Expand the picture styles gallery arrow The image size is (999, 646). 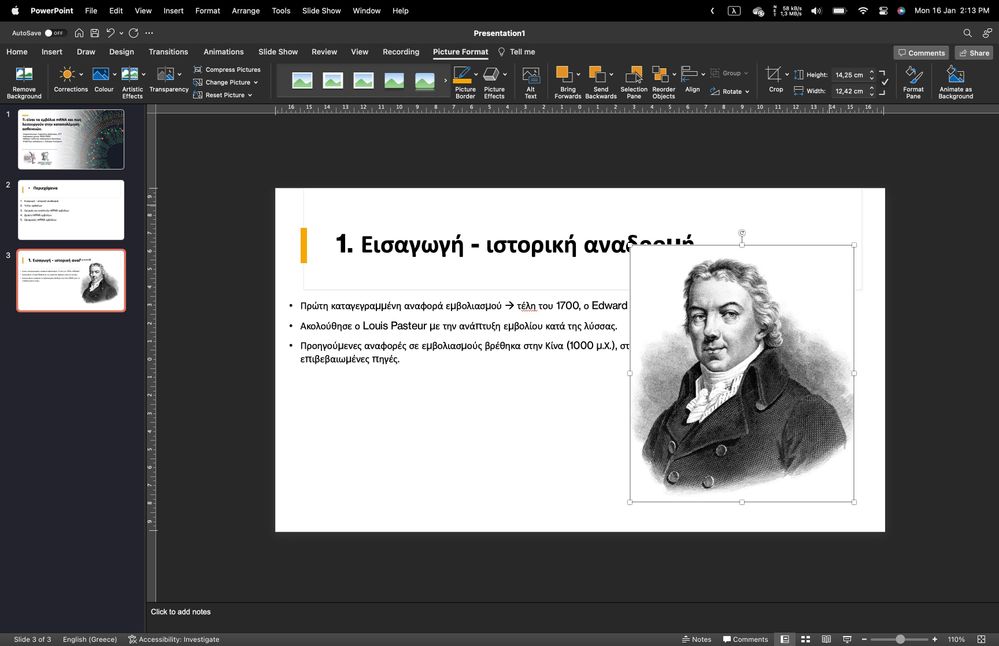click(445, 80)
